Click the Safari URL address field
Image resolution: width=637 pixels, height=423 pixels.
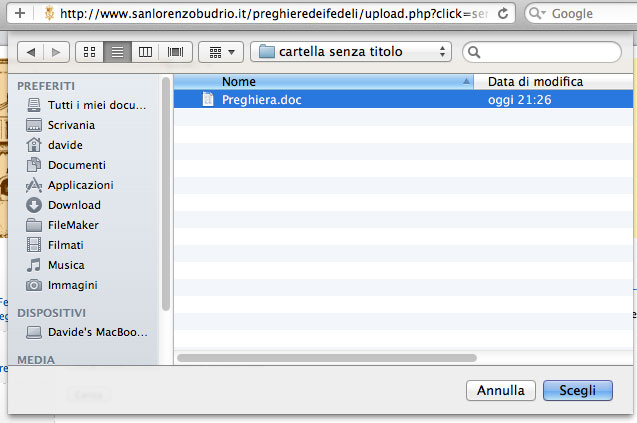click(x=274, y=14)
